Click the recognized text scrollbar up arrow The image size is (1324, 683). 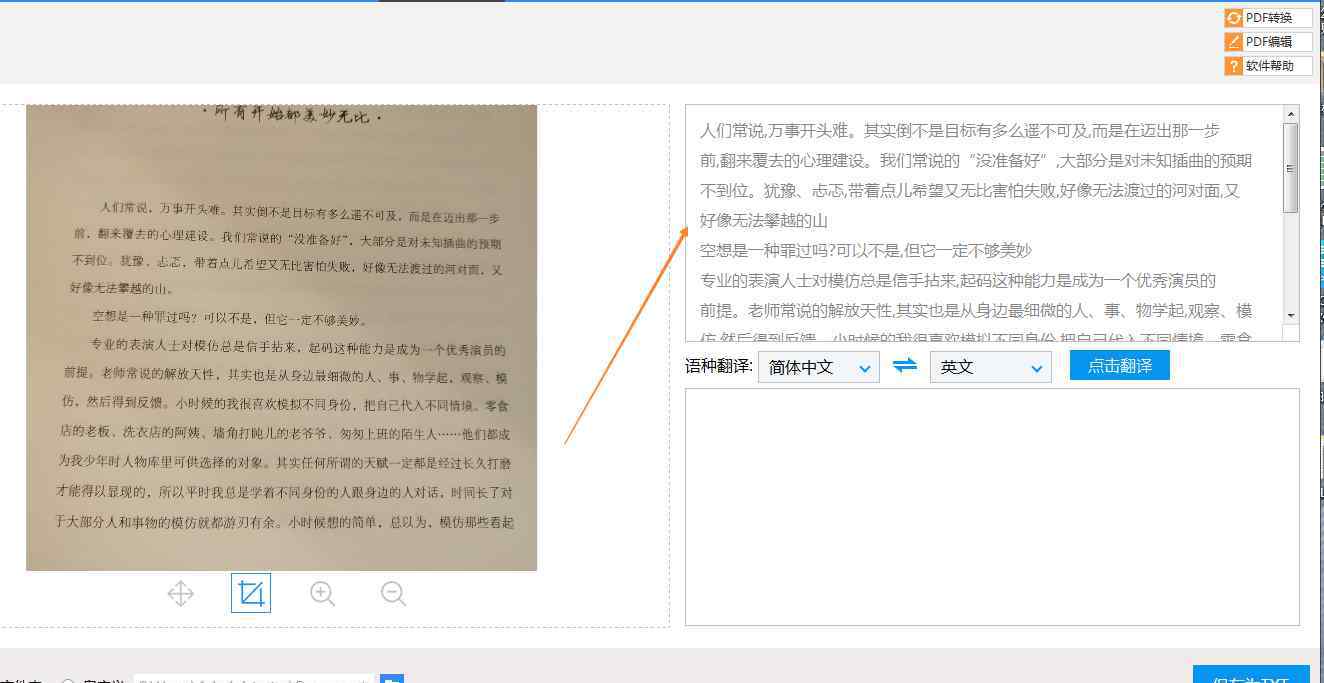1291,114
